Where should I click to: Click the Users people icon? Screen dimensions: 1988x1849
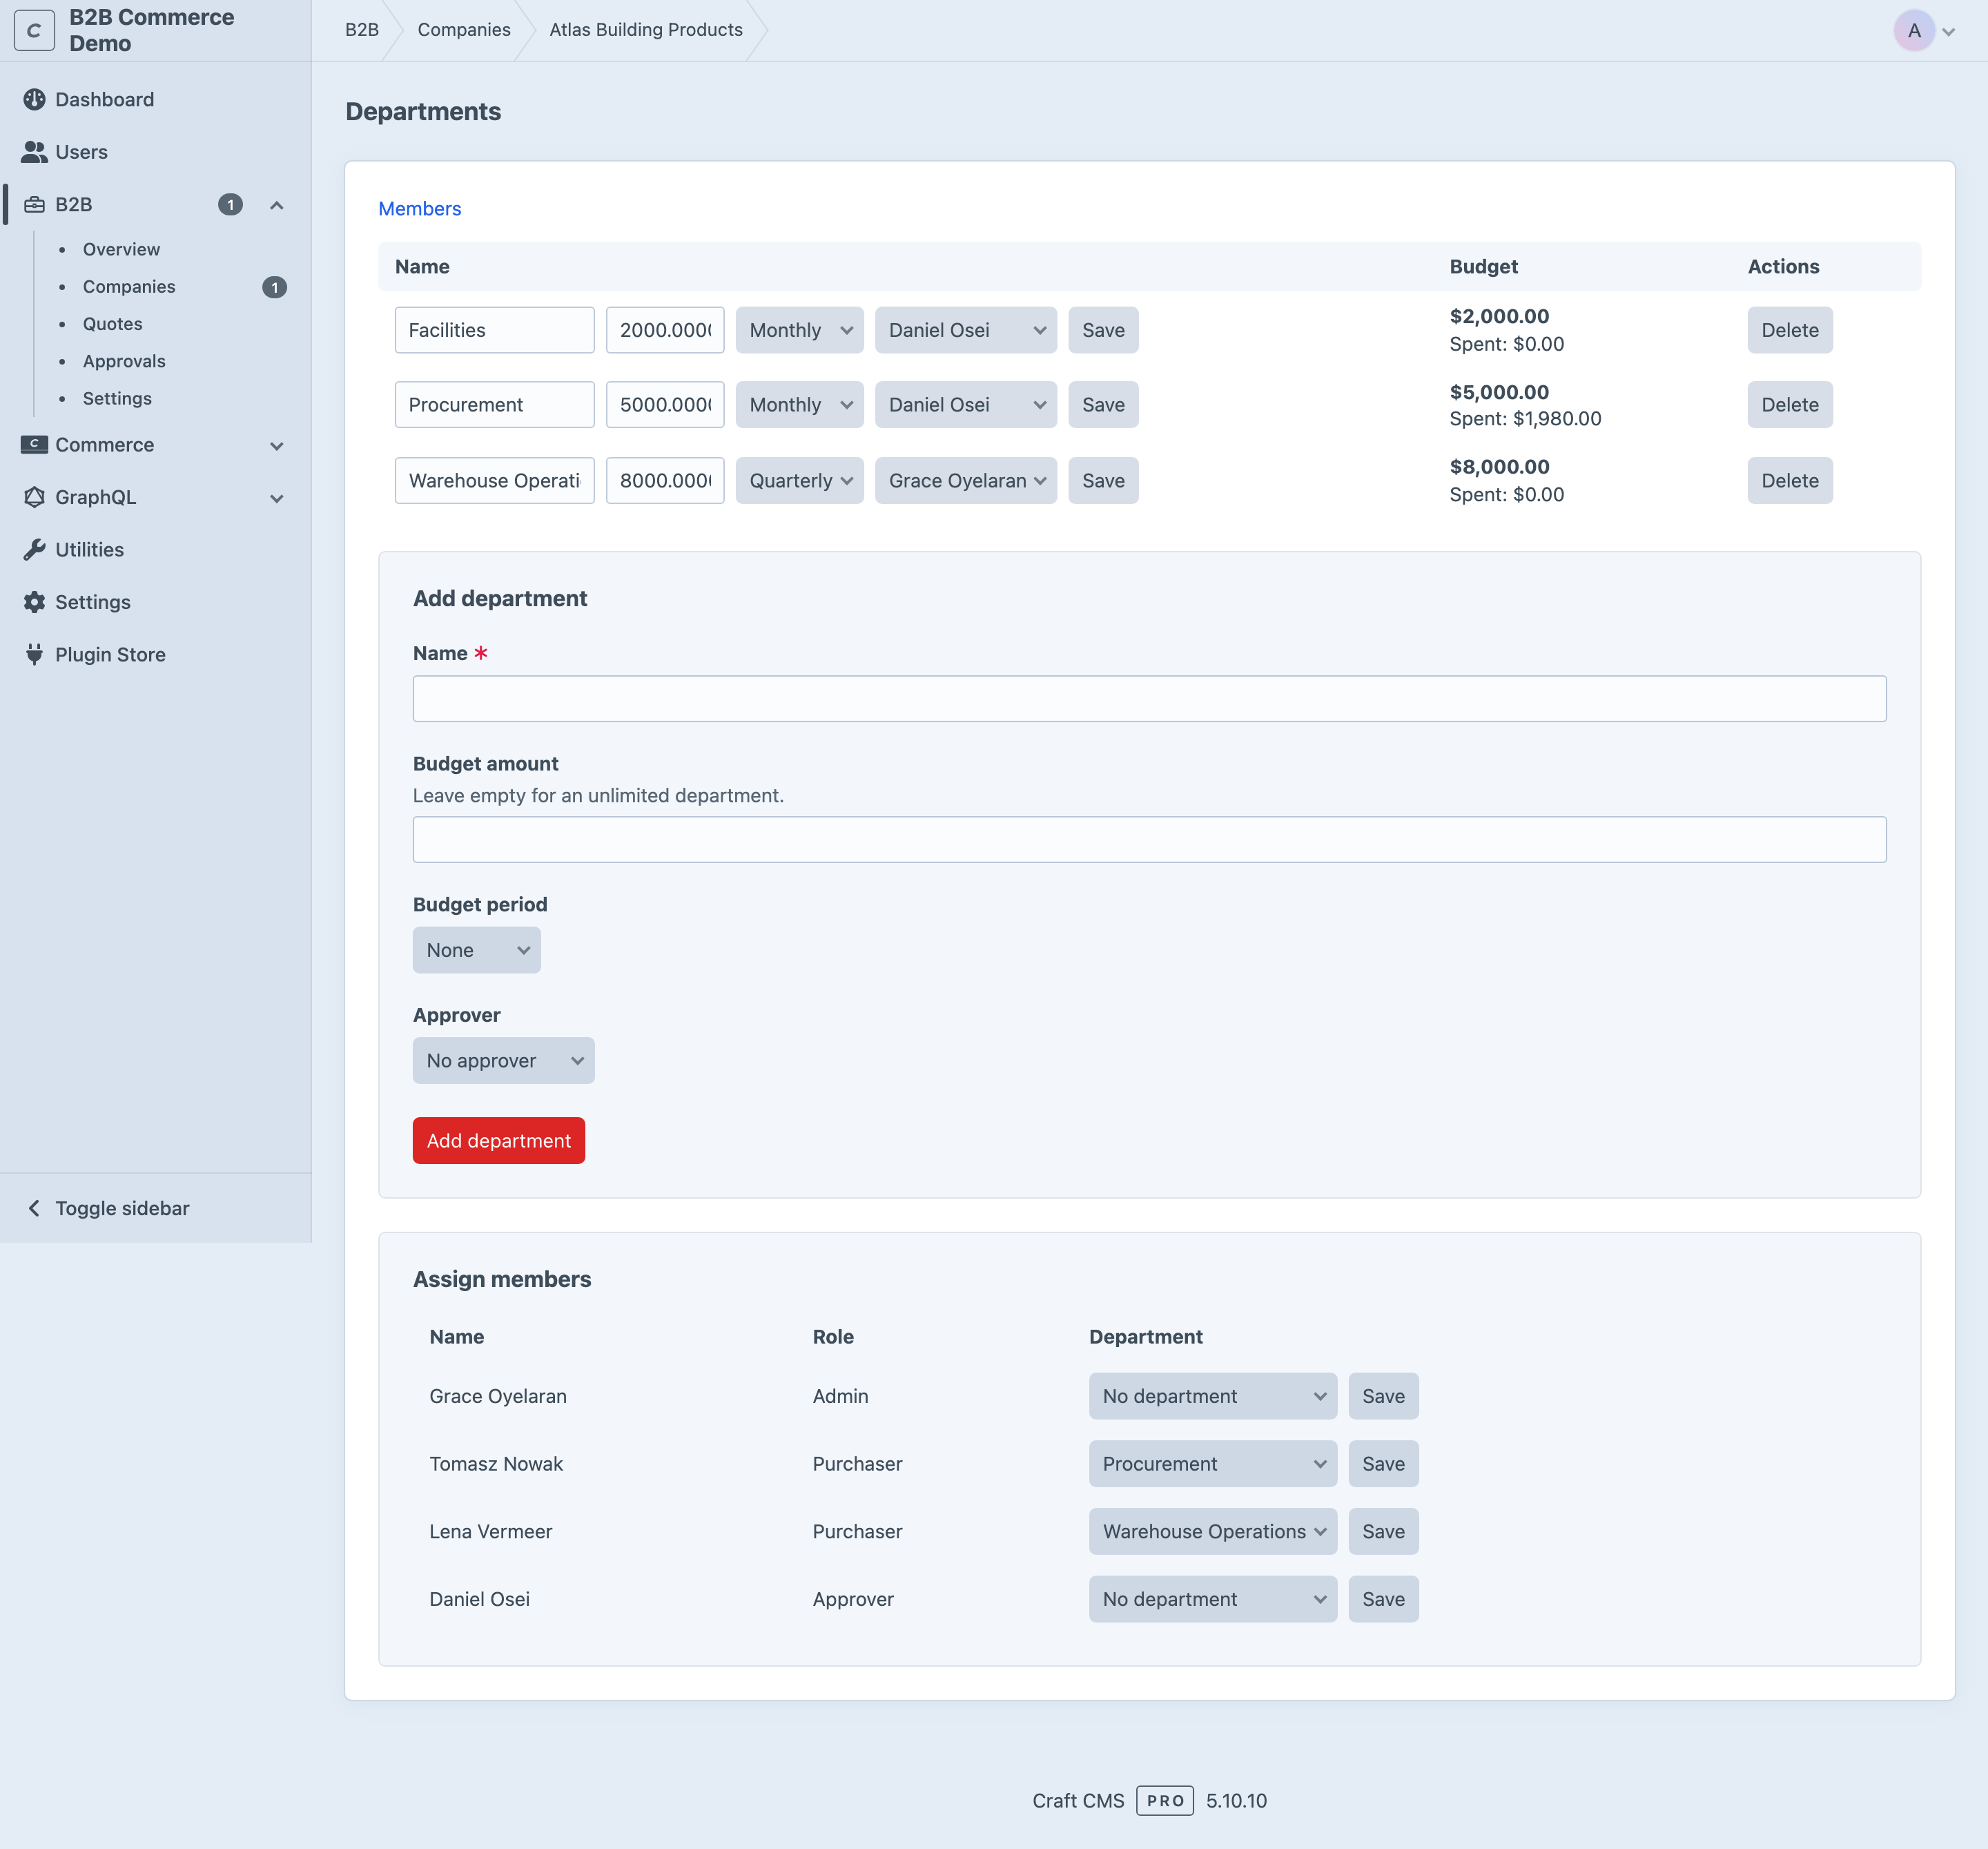point(34,152)
